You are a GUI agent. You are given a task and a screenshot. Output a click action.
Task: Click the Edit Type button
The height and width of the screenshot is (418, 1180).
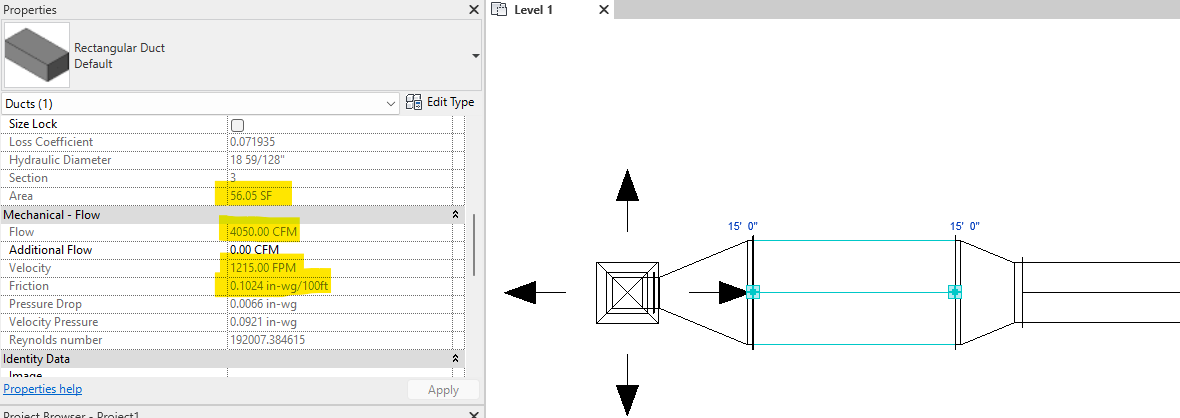pos(440,102)
